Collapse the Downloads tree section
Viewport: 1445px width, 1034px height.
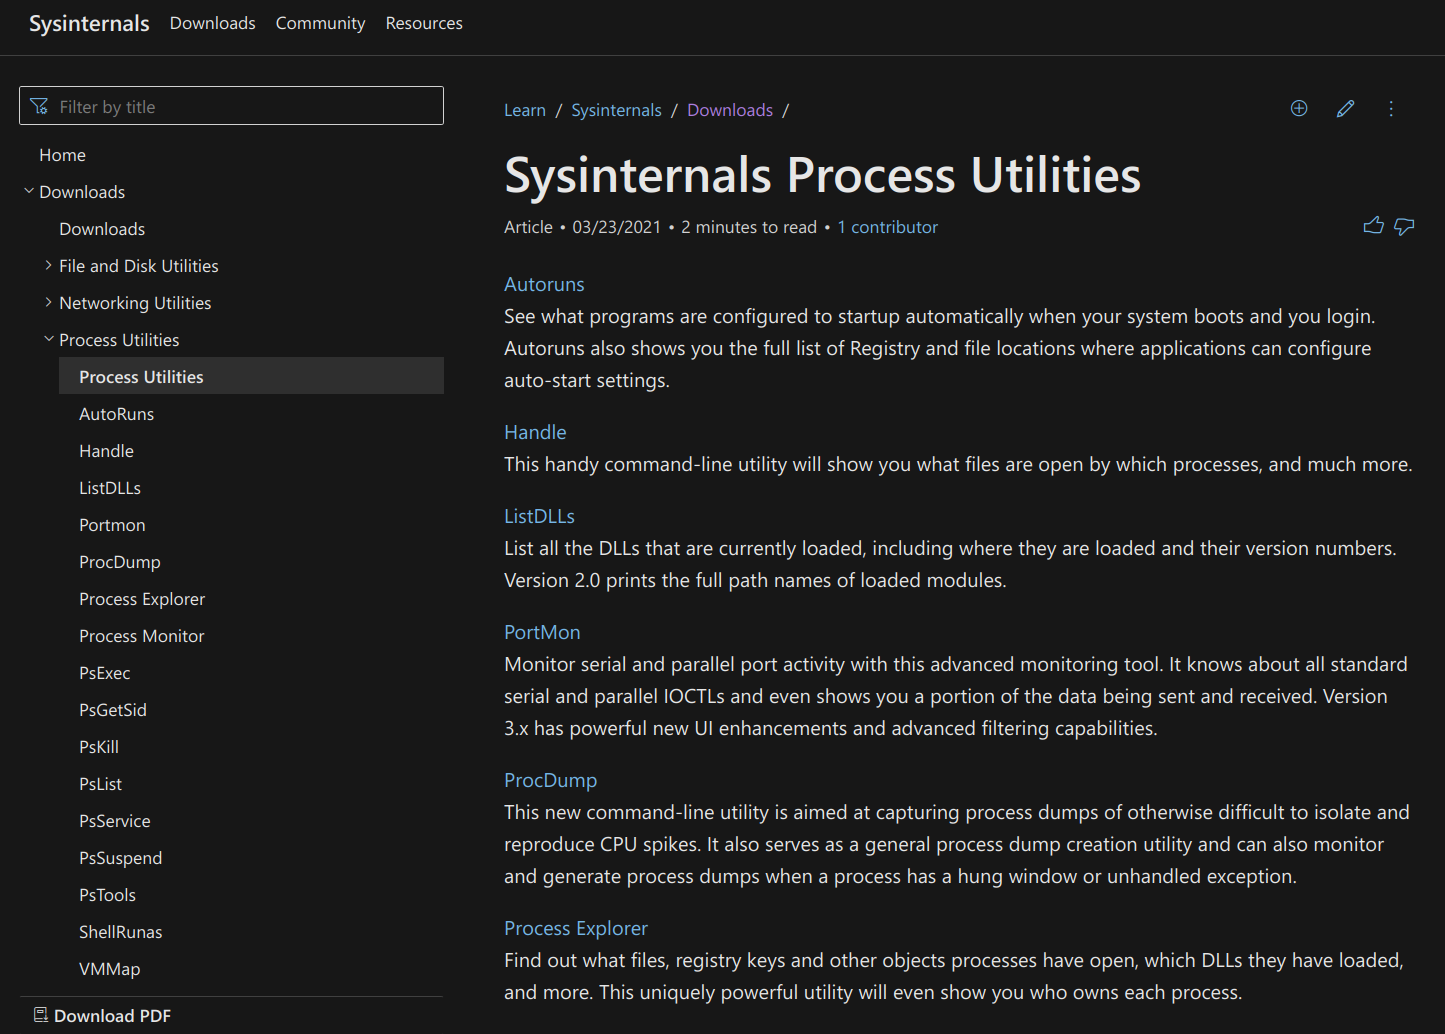pos(29,191)
